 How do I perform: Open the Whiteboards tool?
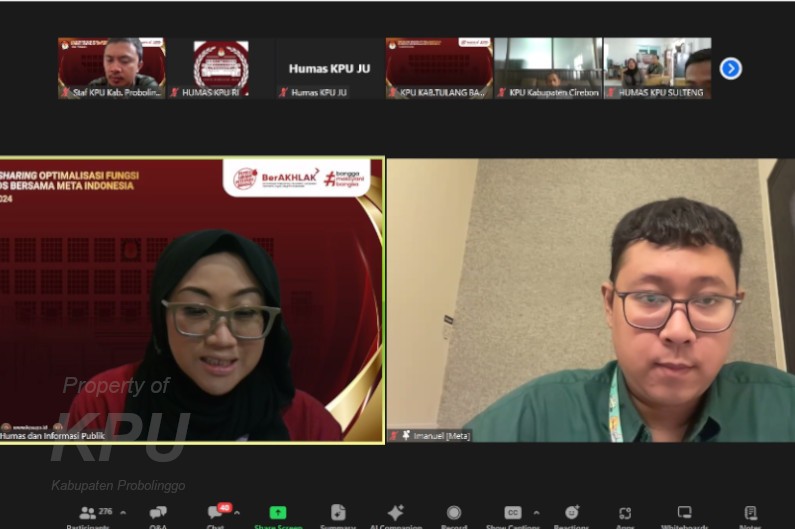(684, 513)
